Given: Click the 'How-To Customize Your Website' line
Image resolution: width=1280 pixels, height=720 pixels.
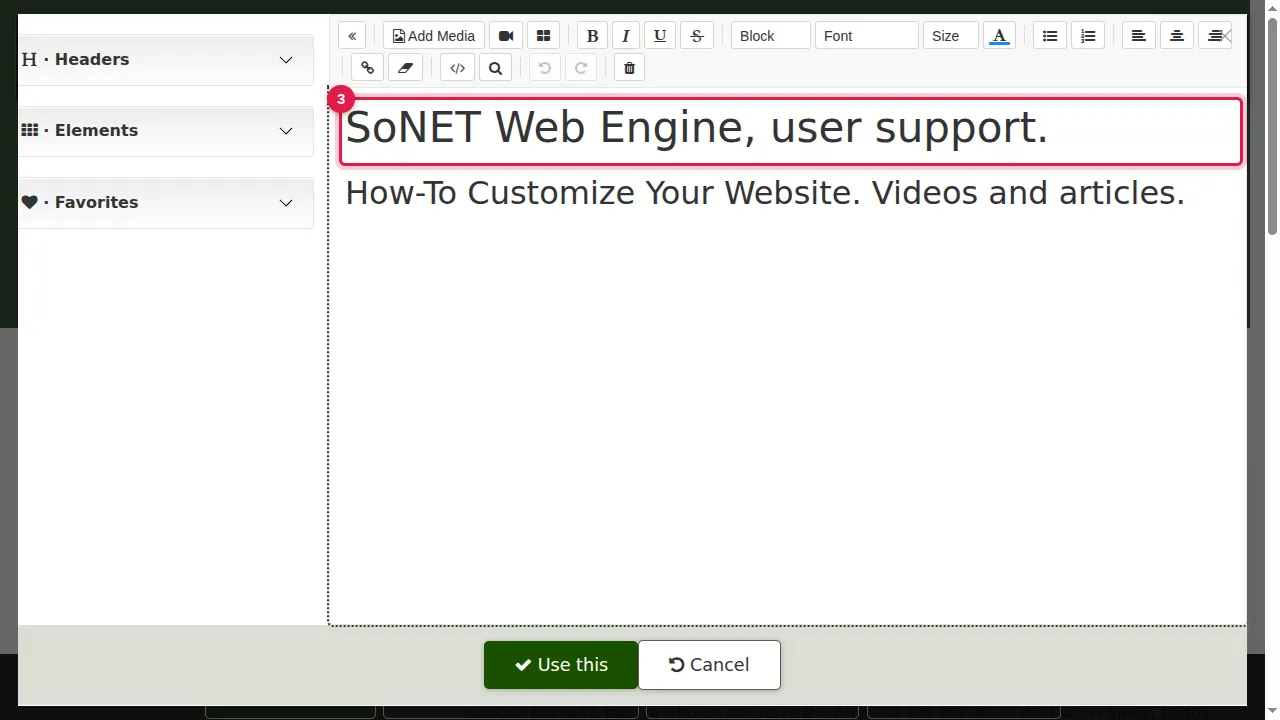Looking at the screenshot, I should pyautogui.click(x=765, y=193).
